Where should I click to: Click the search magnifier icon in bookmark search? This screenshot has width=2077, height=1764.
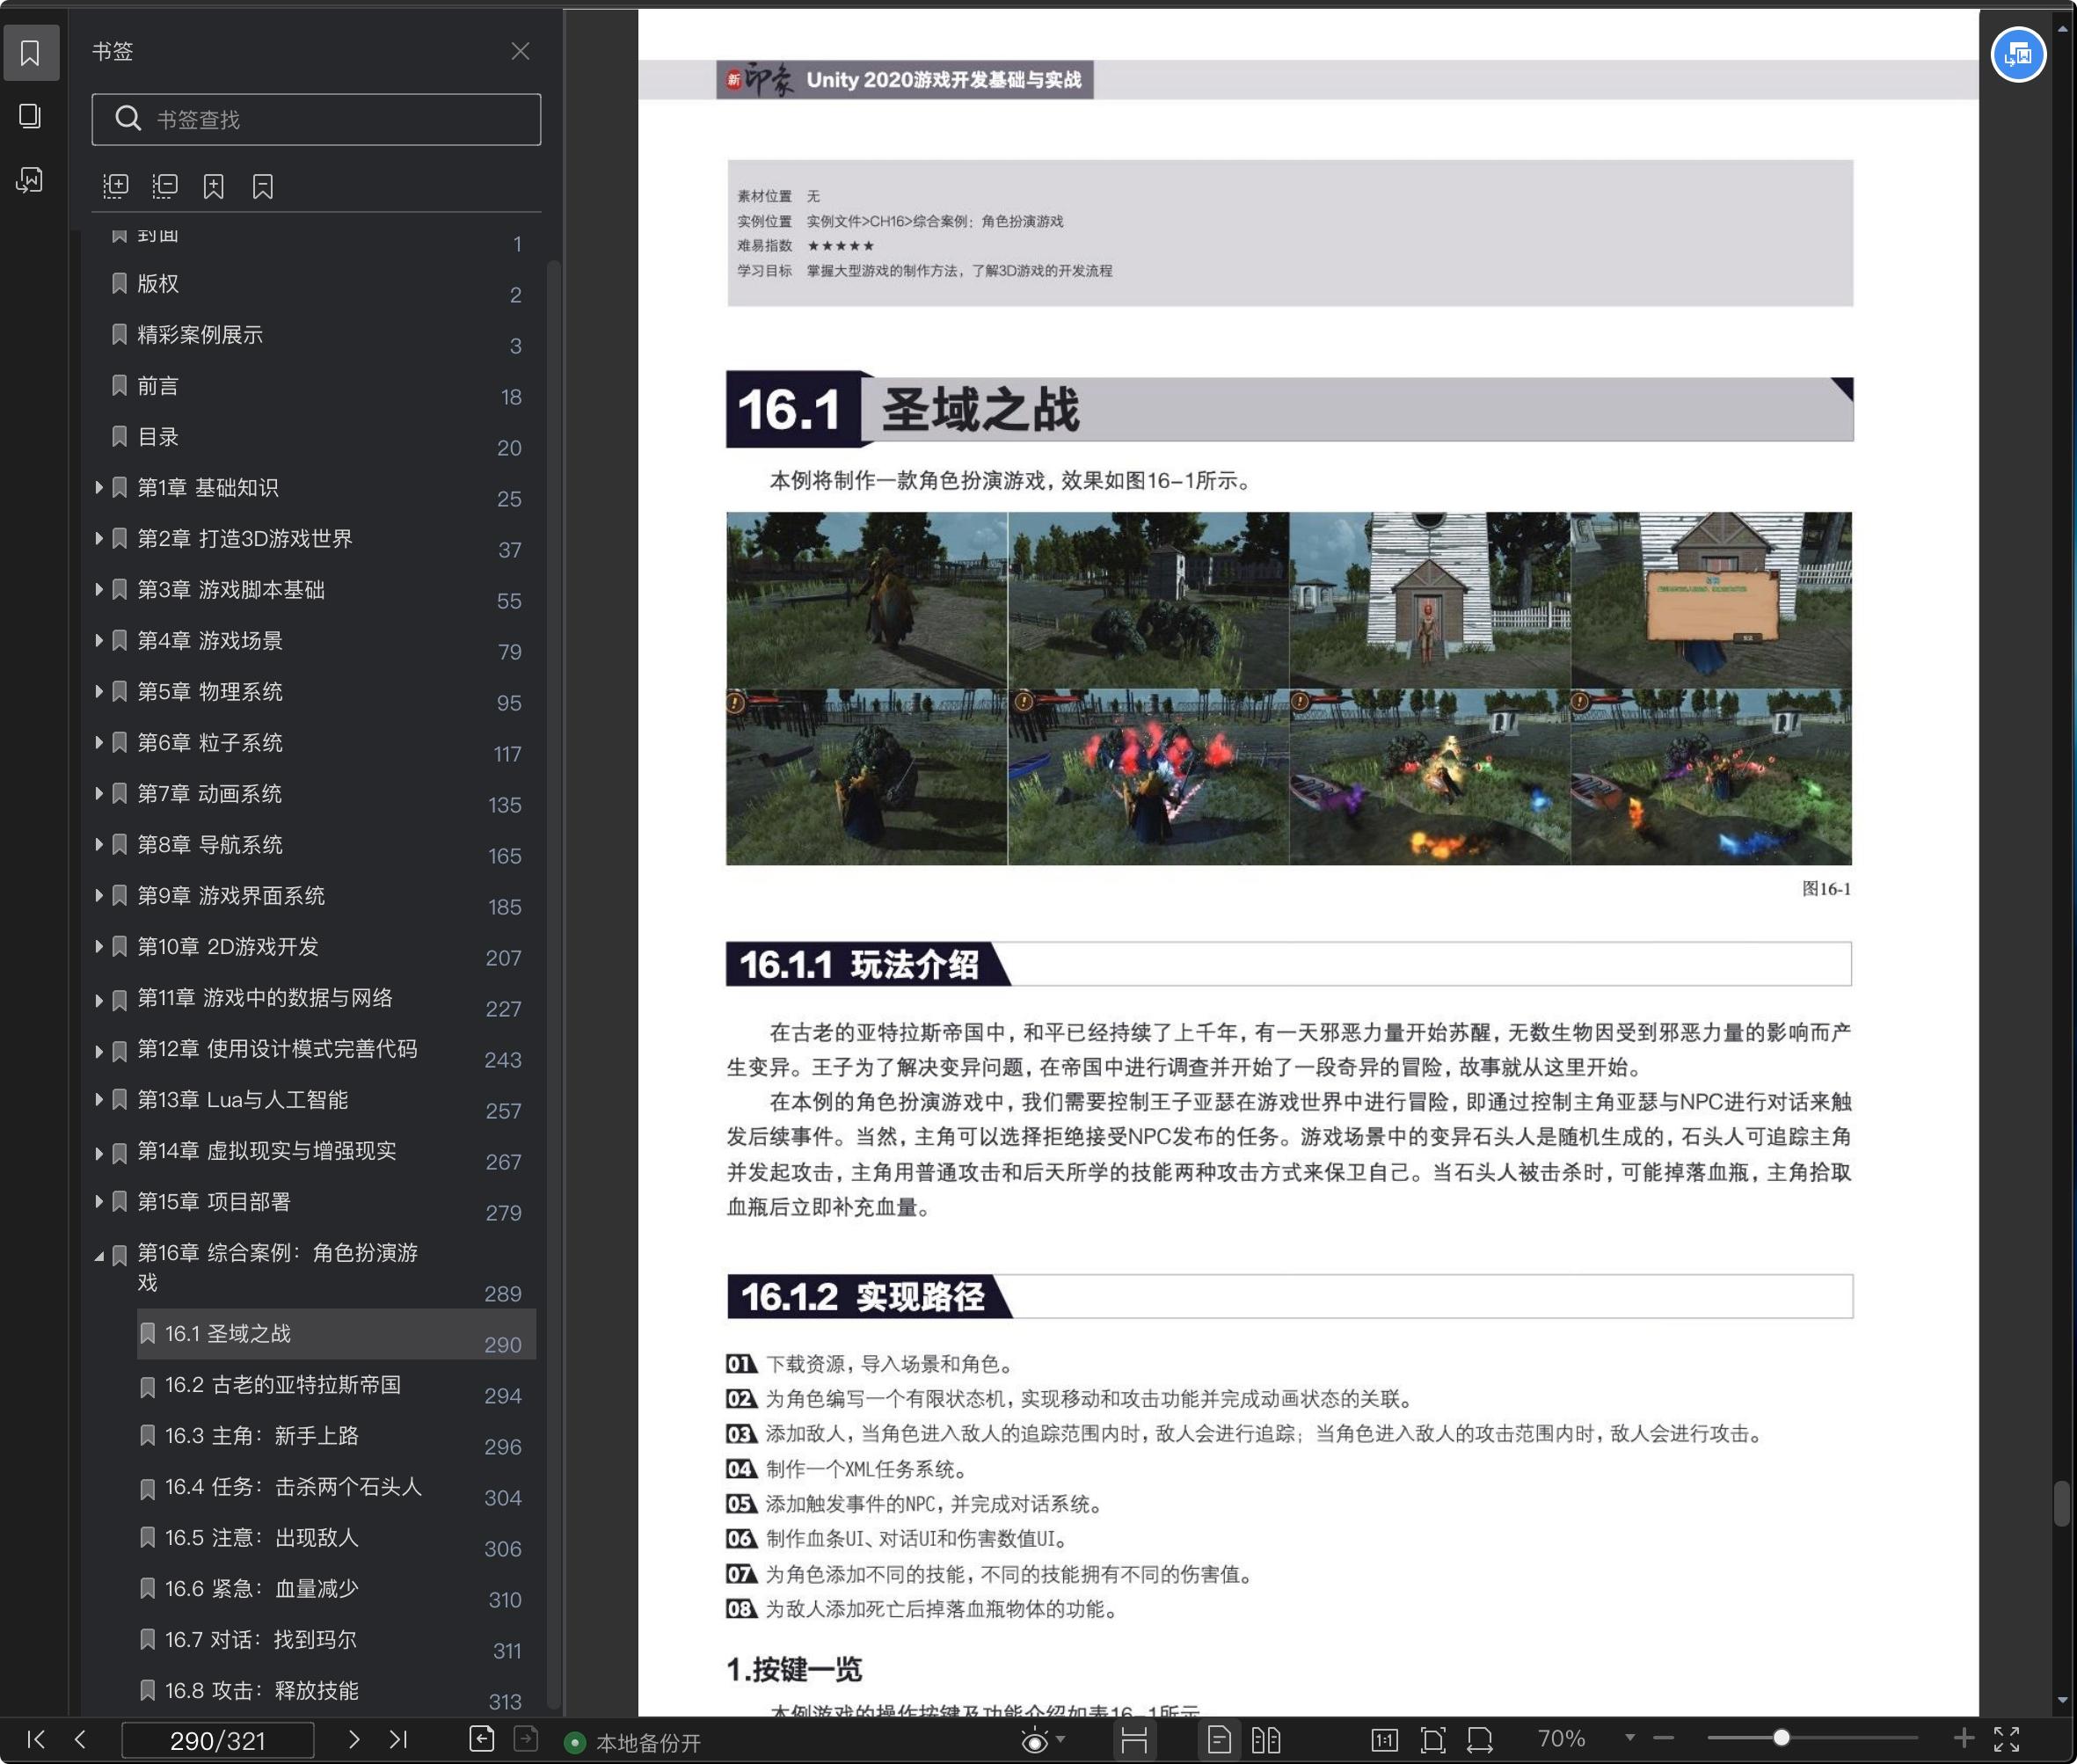point(128,118)
